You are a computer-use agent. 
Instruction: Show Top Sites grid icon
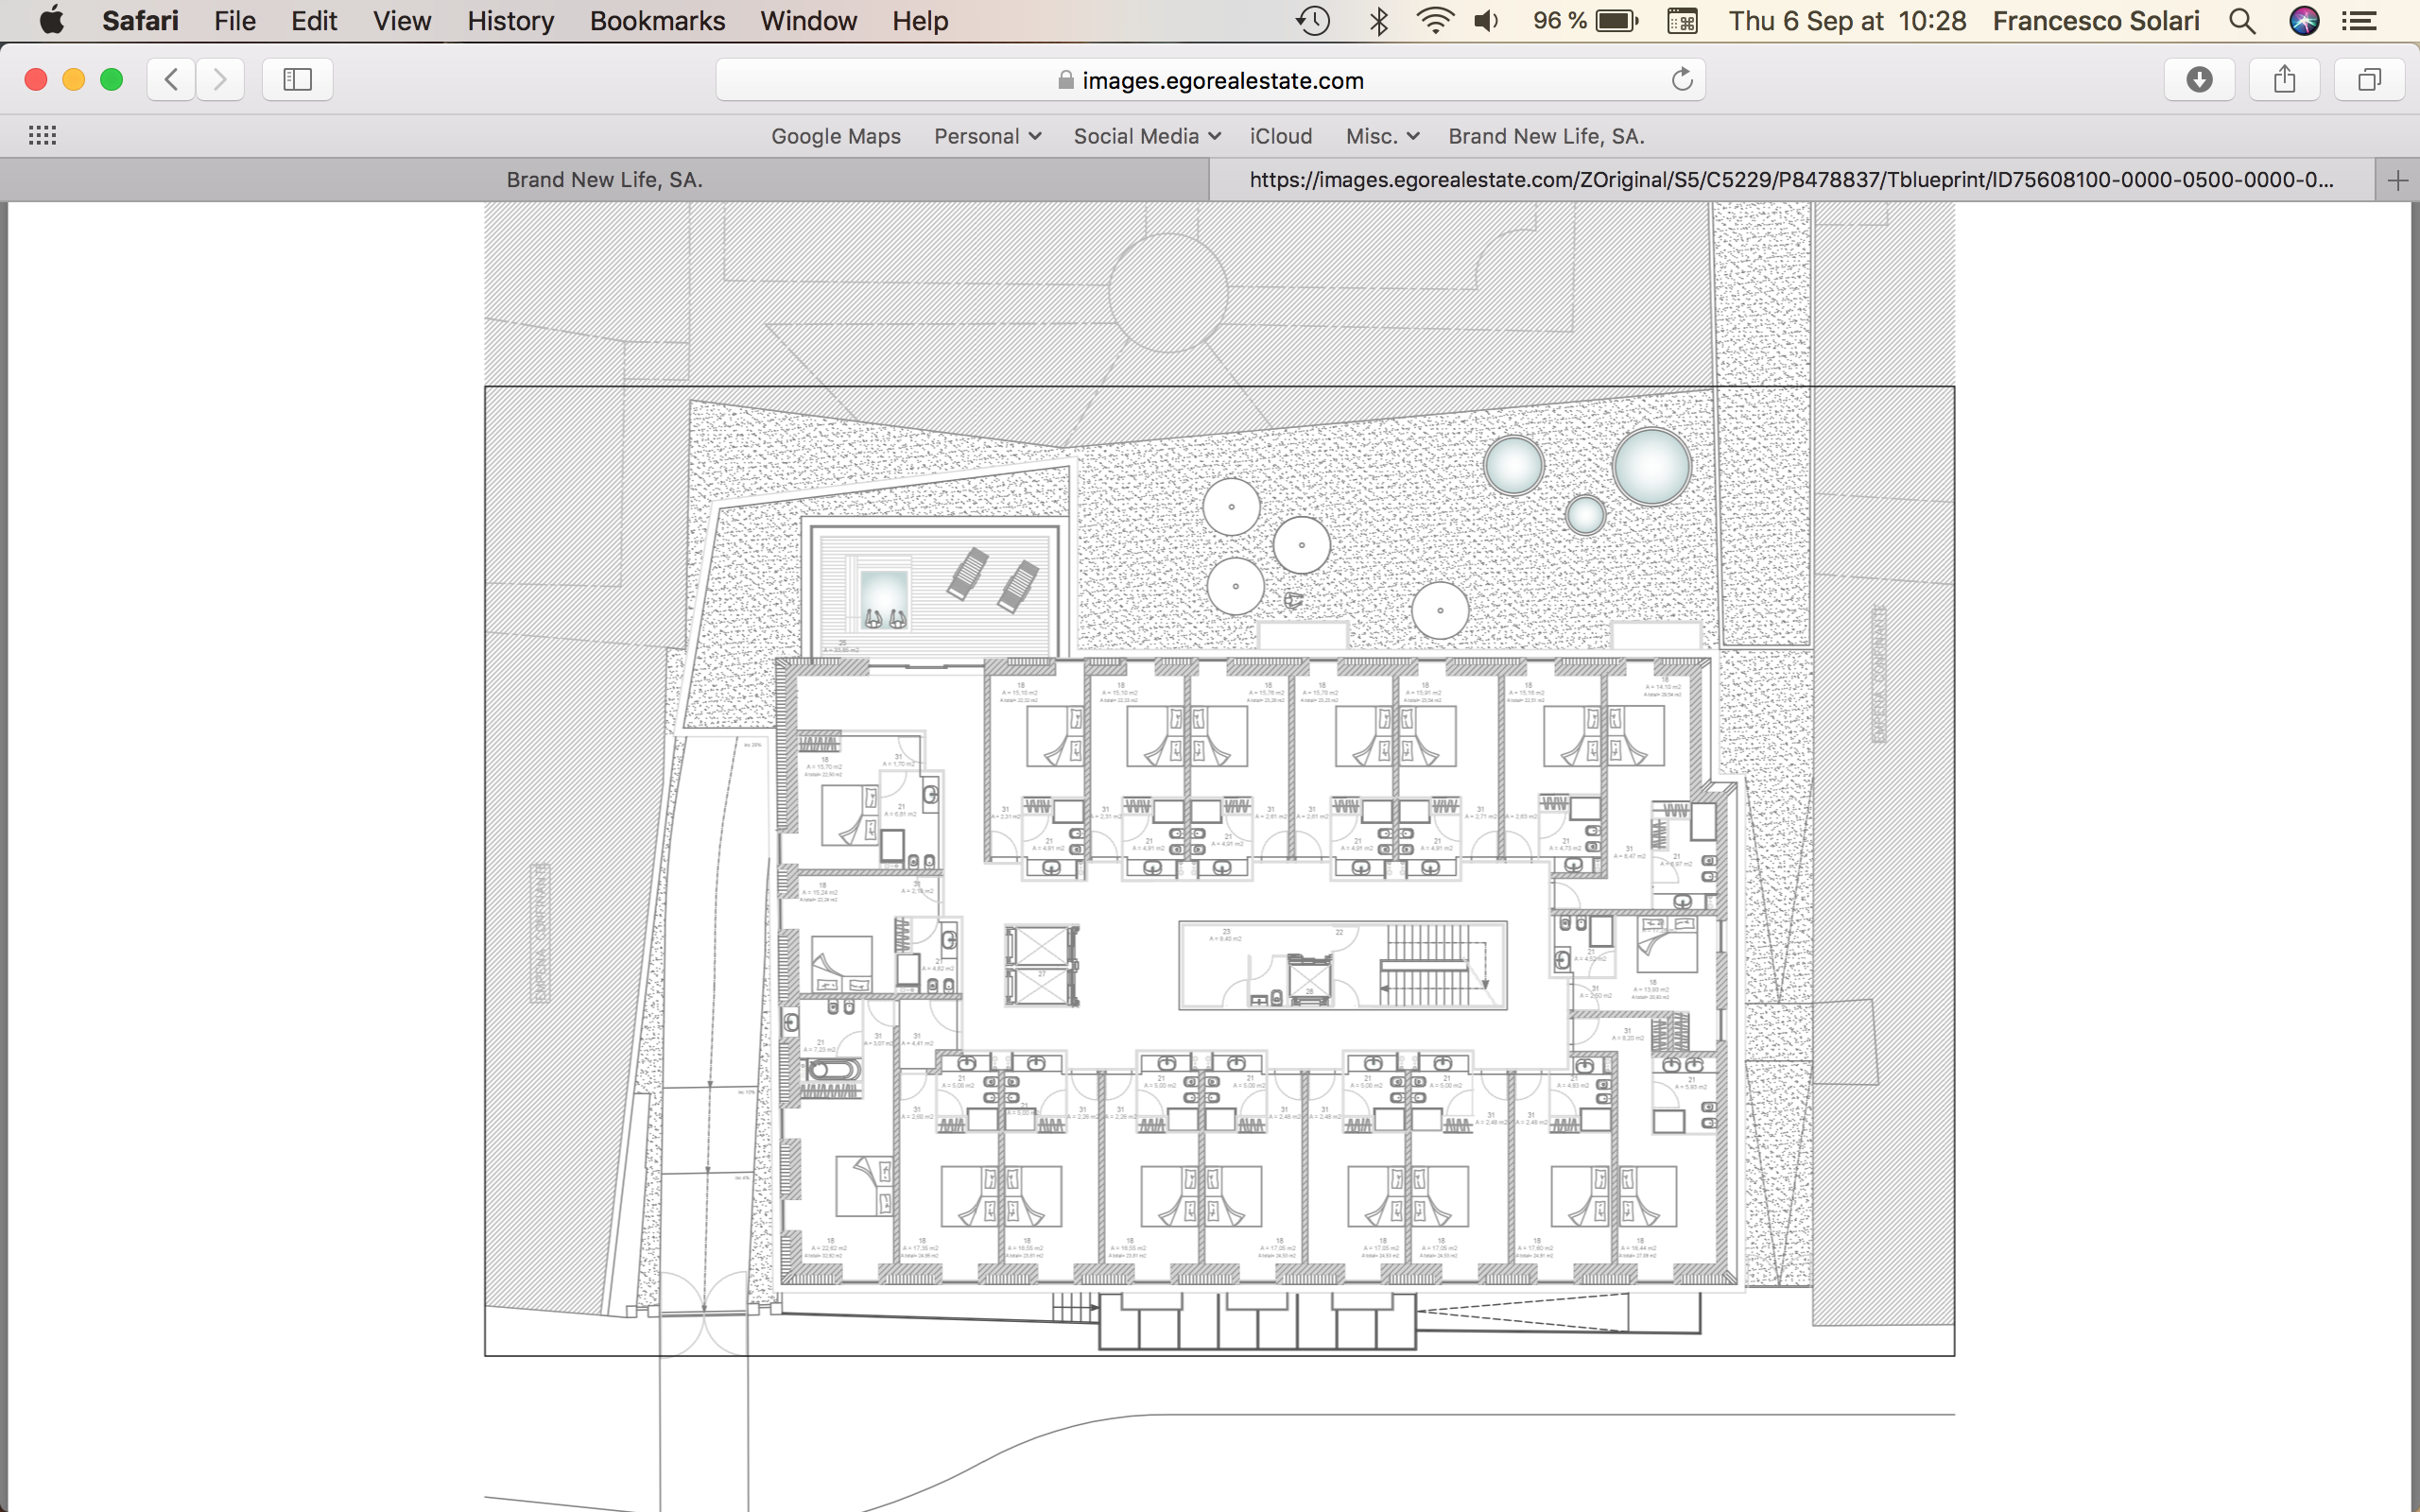[x=42, y=136]
